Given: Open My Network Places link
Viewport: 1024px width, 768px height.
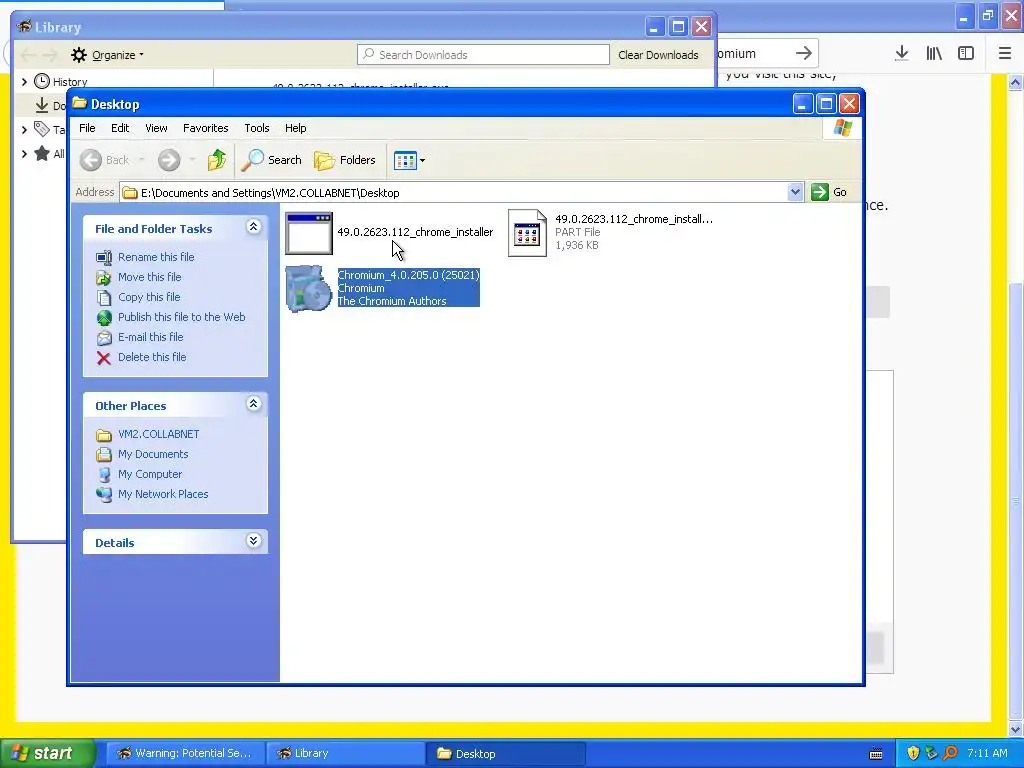Looking at the screenshot, I should coord(163,494).
